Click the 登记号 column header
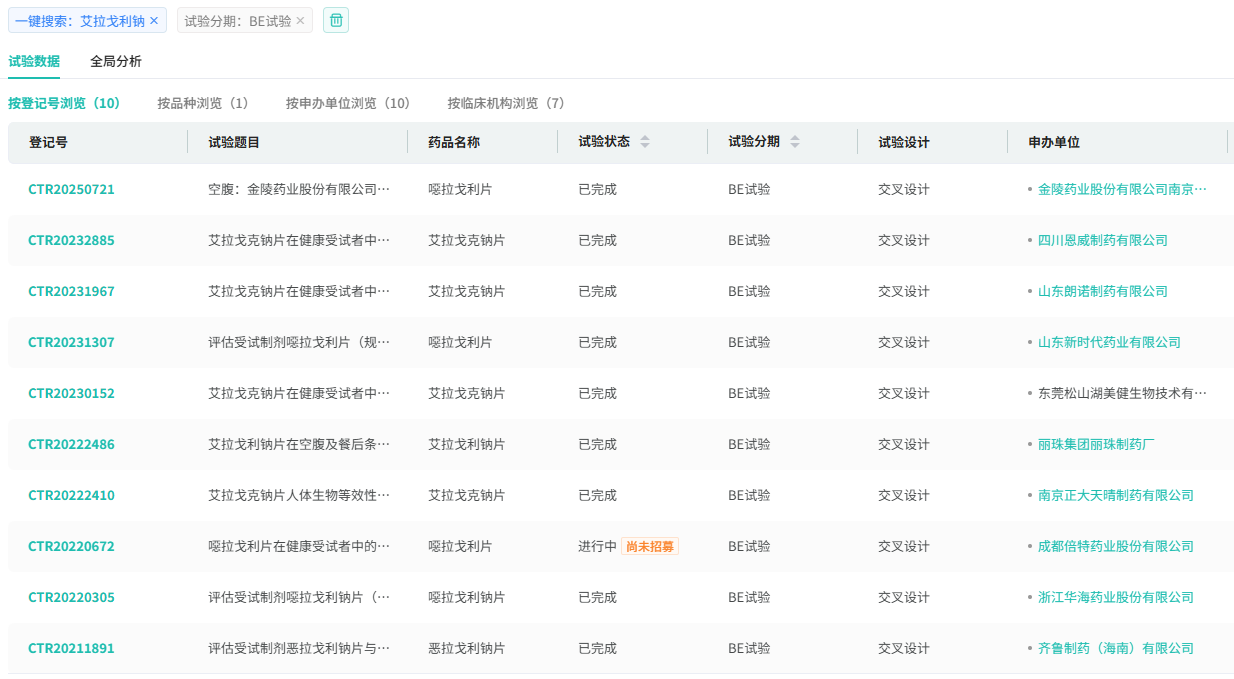Image resolution: width=1234 pixels, height=679 pixels. [48, 142]
